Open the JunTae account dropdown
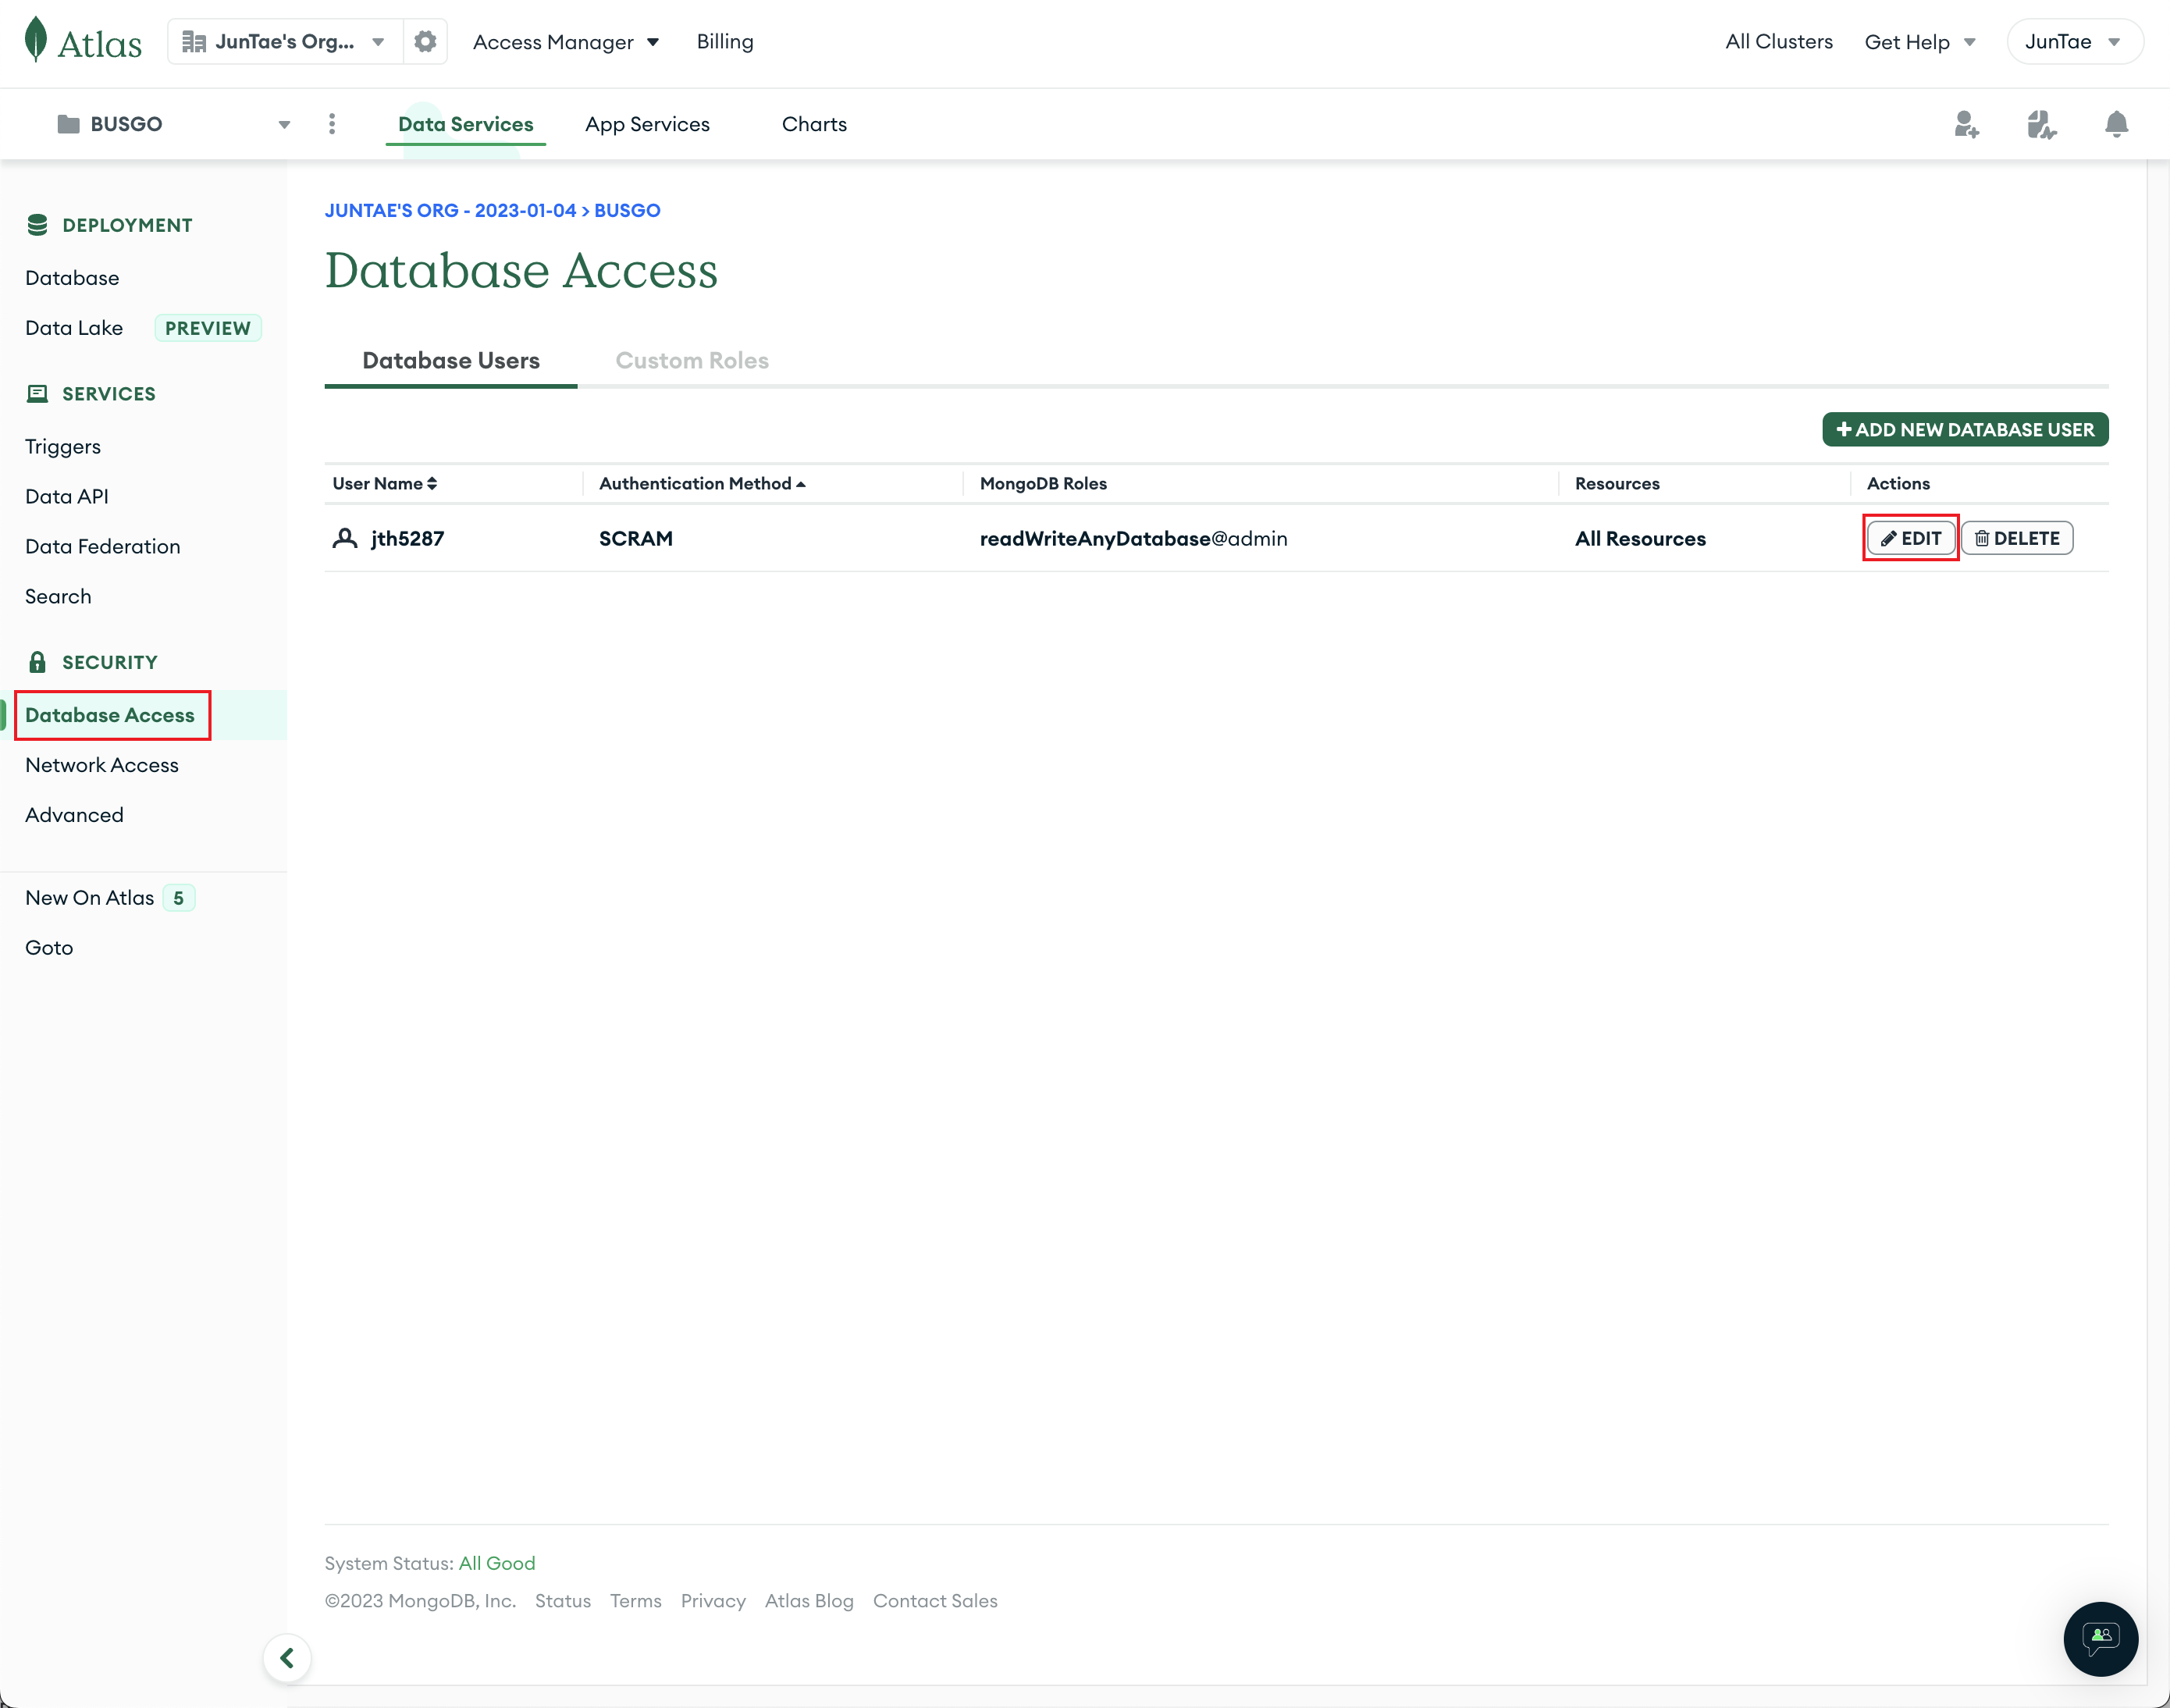Viewport: 2170px width, 1708px height. (x=2073, y=42)
